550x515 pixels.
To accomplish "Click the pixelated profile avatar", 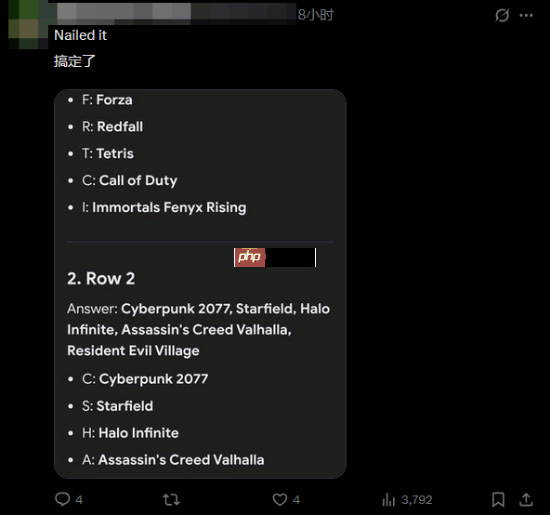I will click(28, 25).
